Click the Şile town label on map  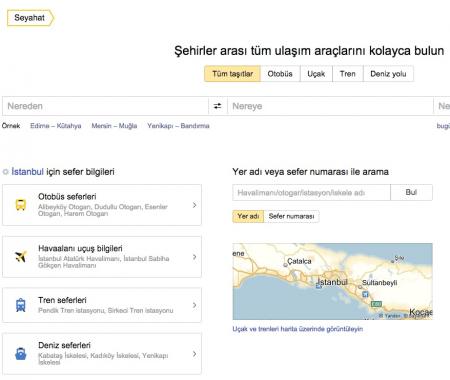(x=399, y=258)
